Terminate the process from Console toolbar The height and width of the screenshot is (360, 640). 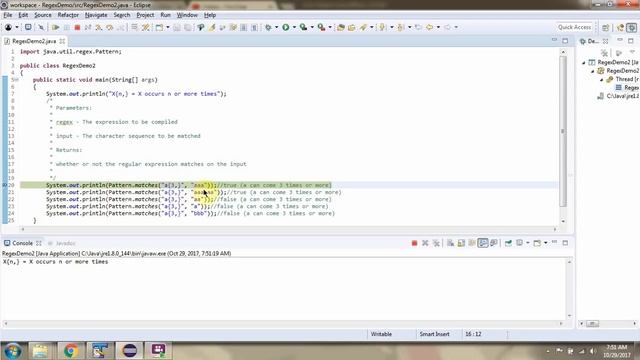(414, 243)
